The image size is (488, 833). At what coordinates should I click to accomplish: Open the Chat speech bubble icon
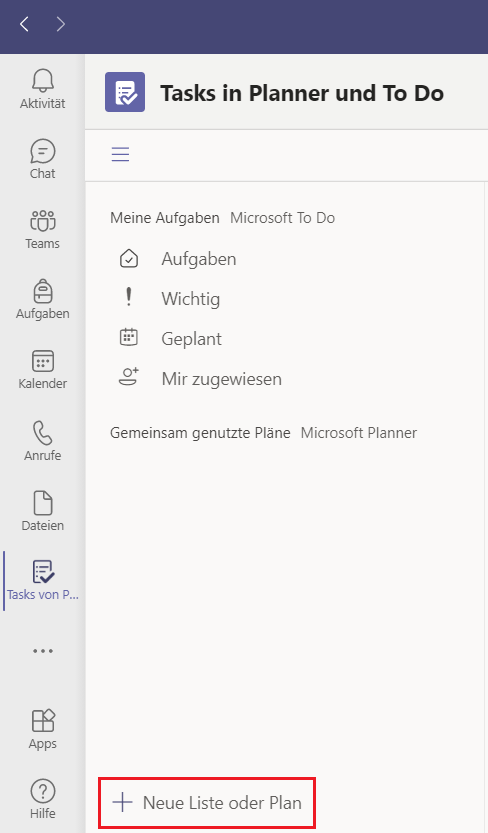pyautogui.click(x=42, y=151)
